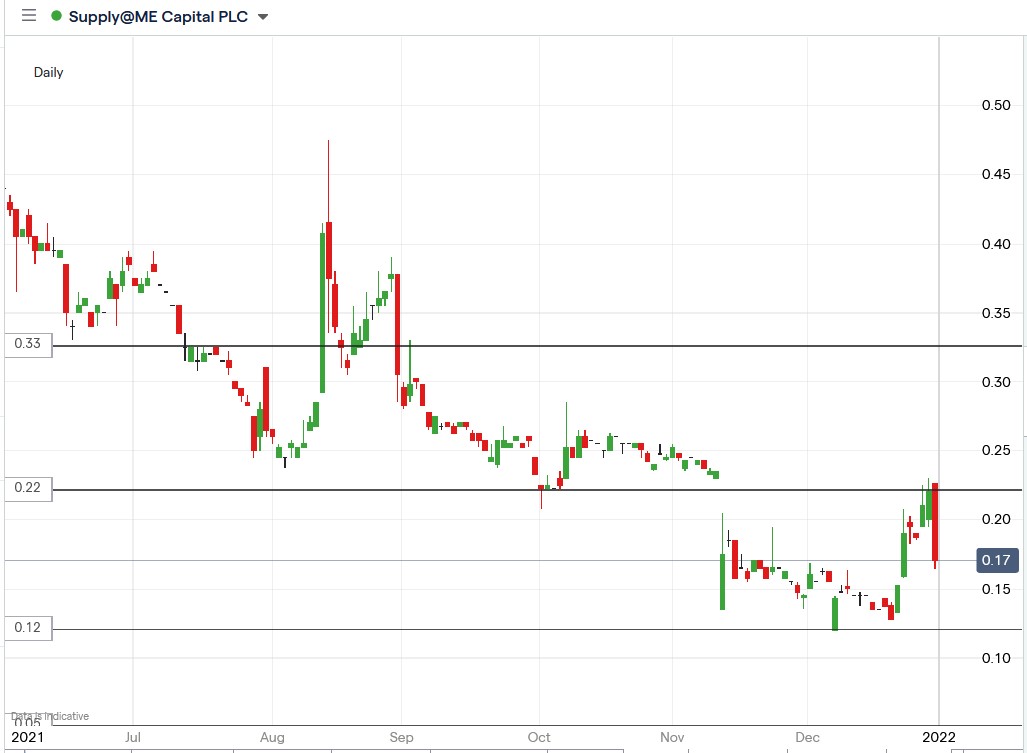This screenshot has width=1027, height=753.
Task: Select the Oct label on the time axis
Action: [538, 736]
